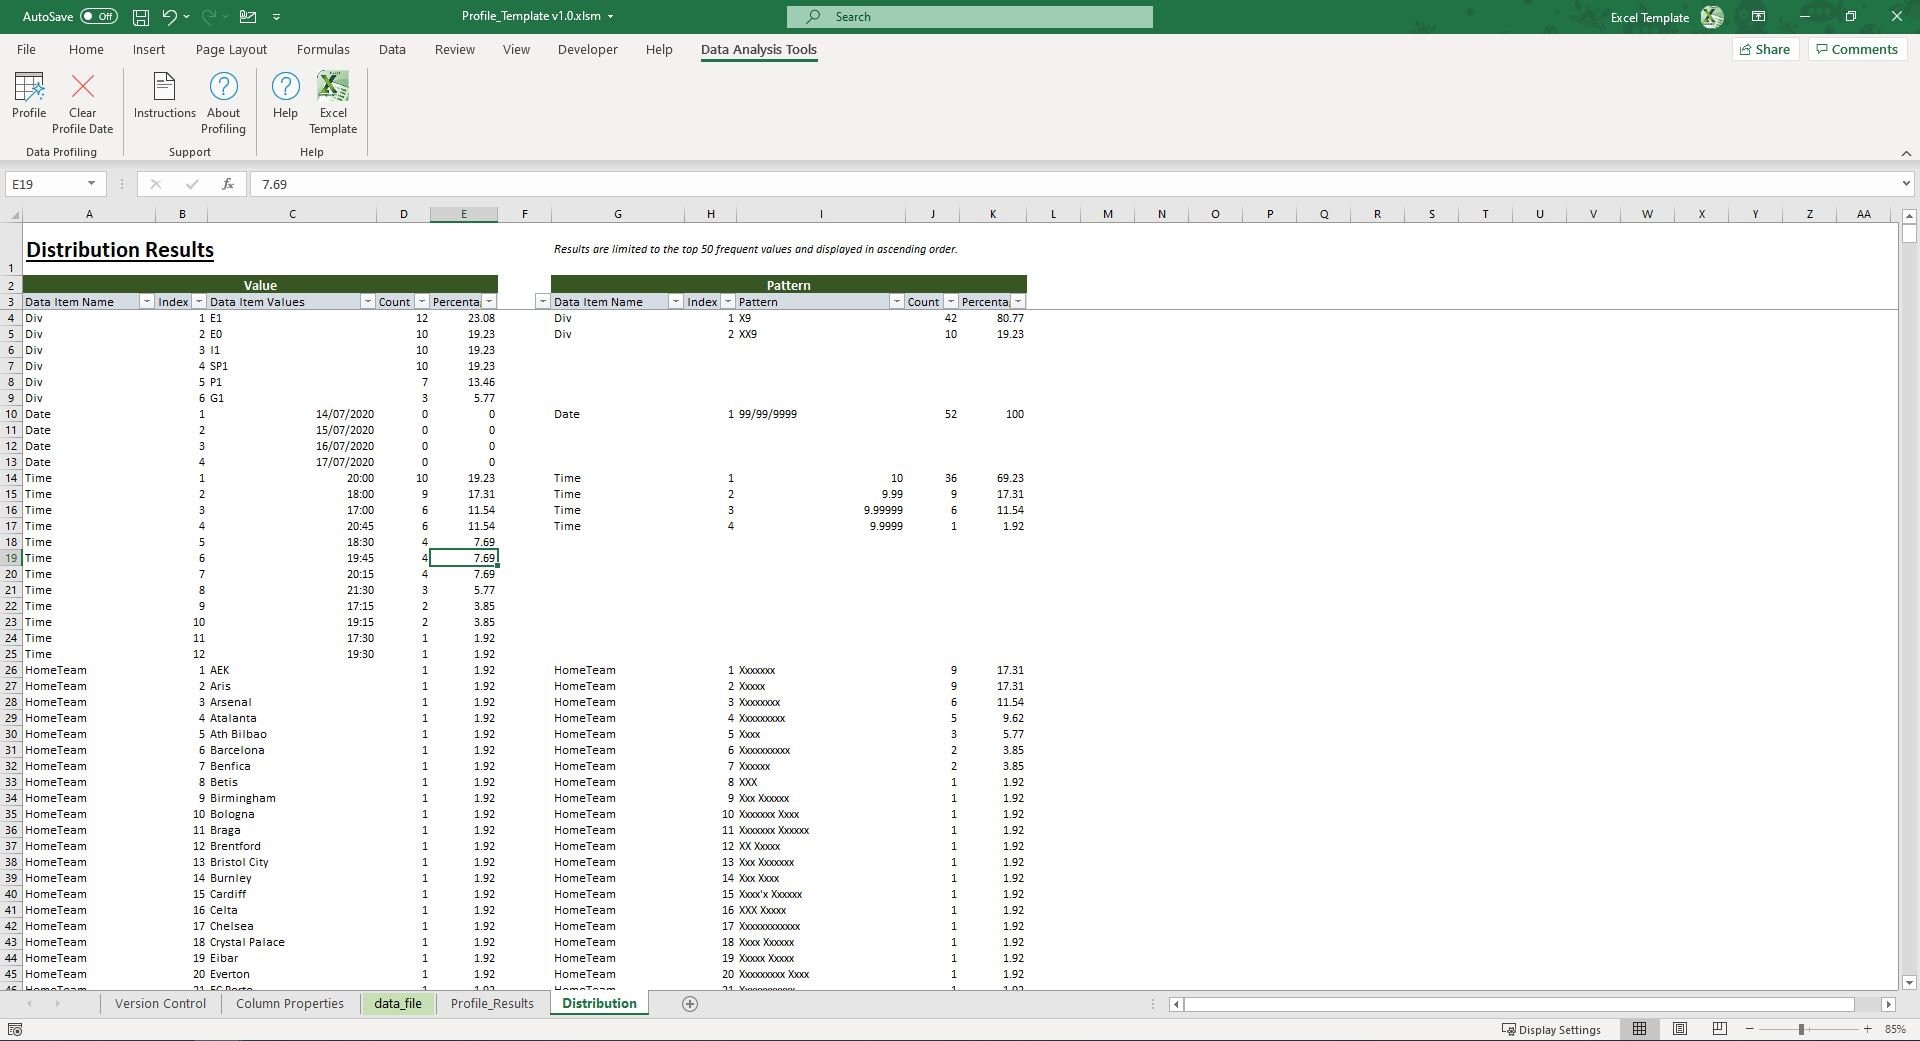
Task: Select Clear Profile Date
Action: pyautogui.click(x=82, y=97)
